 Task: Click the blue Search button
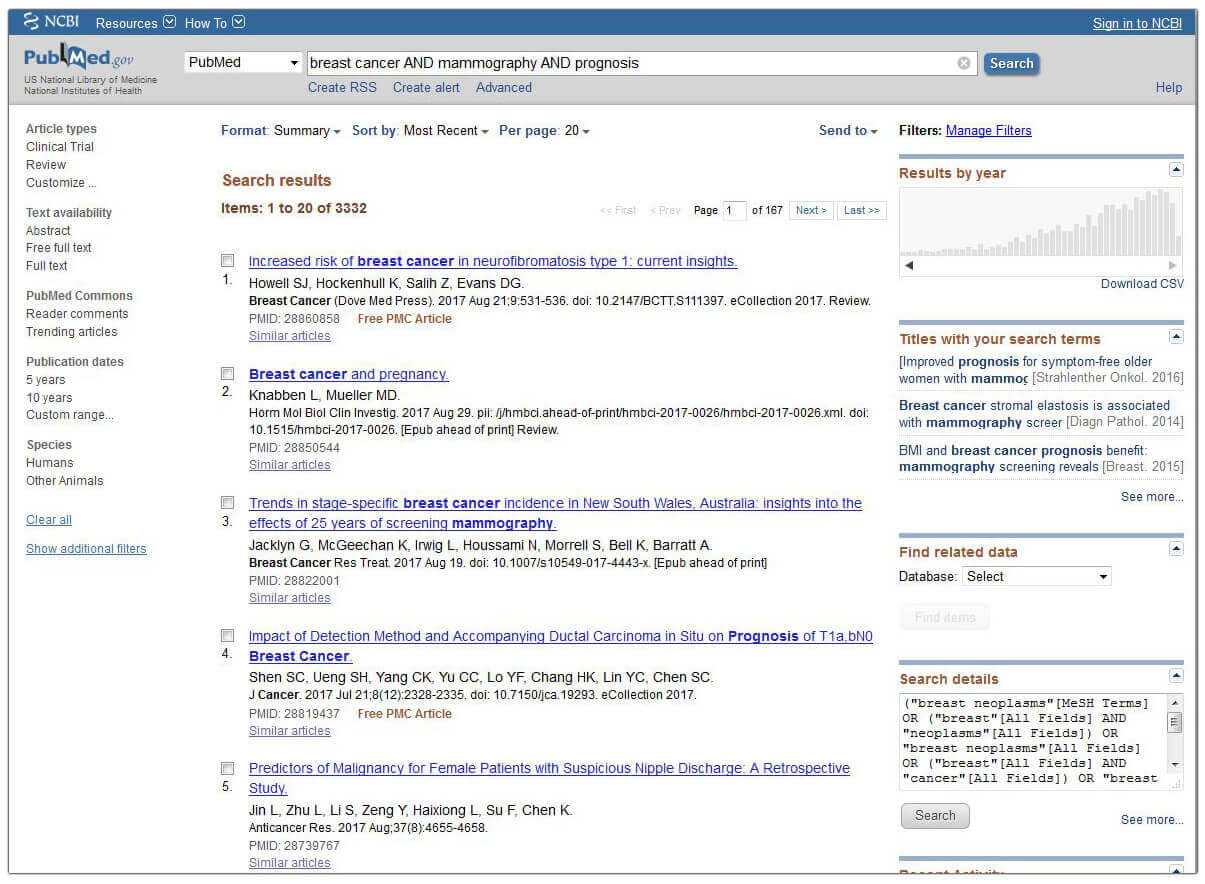click(1011, 63)
